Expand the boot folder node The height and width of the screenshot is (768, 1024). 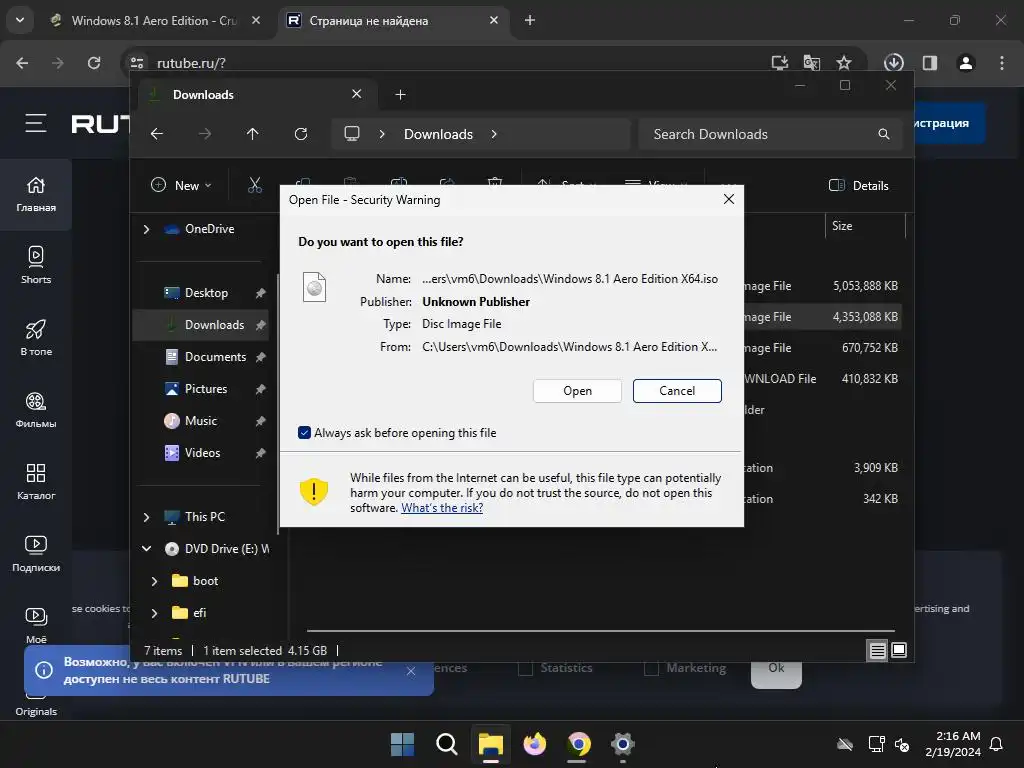[x=155, y=581]
